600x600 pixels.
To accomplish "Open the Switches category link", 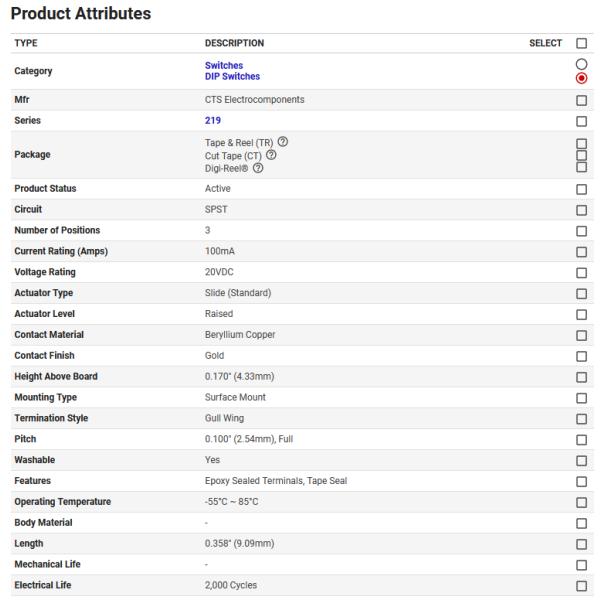I will point(224,66).
